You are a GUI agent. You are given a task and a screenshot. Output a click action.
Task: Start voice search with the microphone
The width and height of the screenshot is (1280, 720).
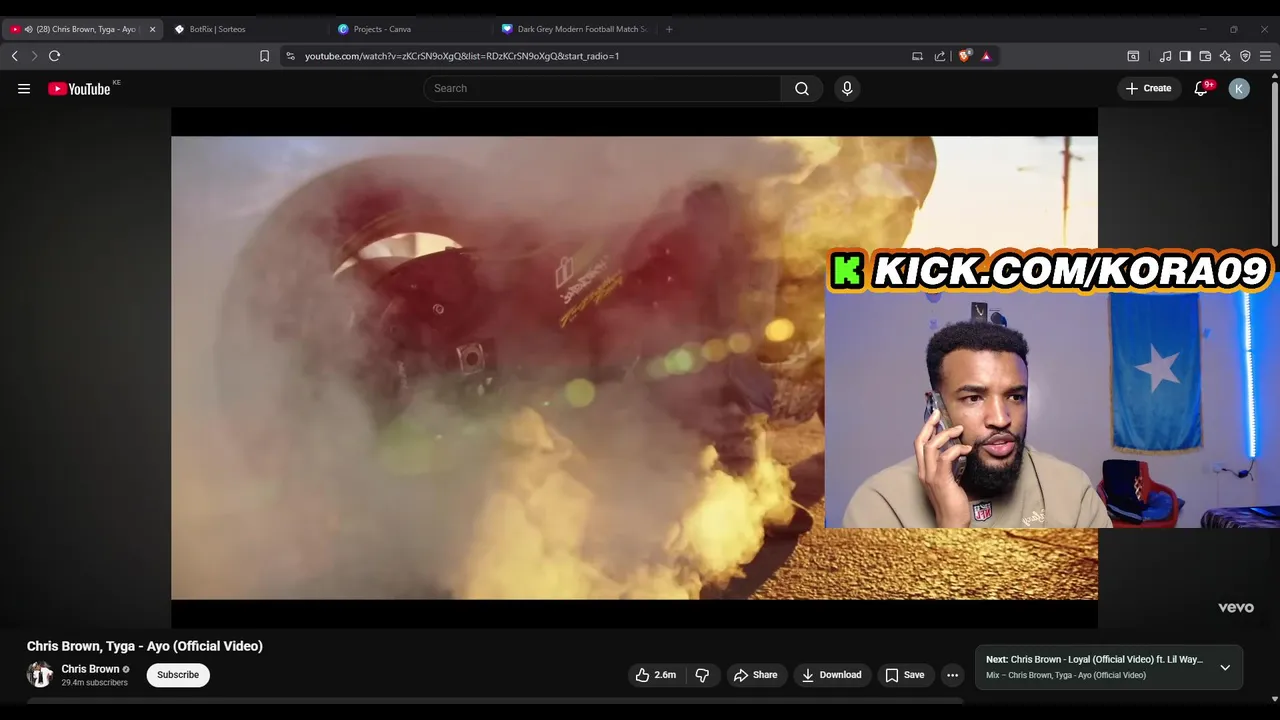pyautogui.click(x=847, y=88)
